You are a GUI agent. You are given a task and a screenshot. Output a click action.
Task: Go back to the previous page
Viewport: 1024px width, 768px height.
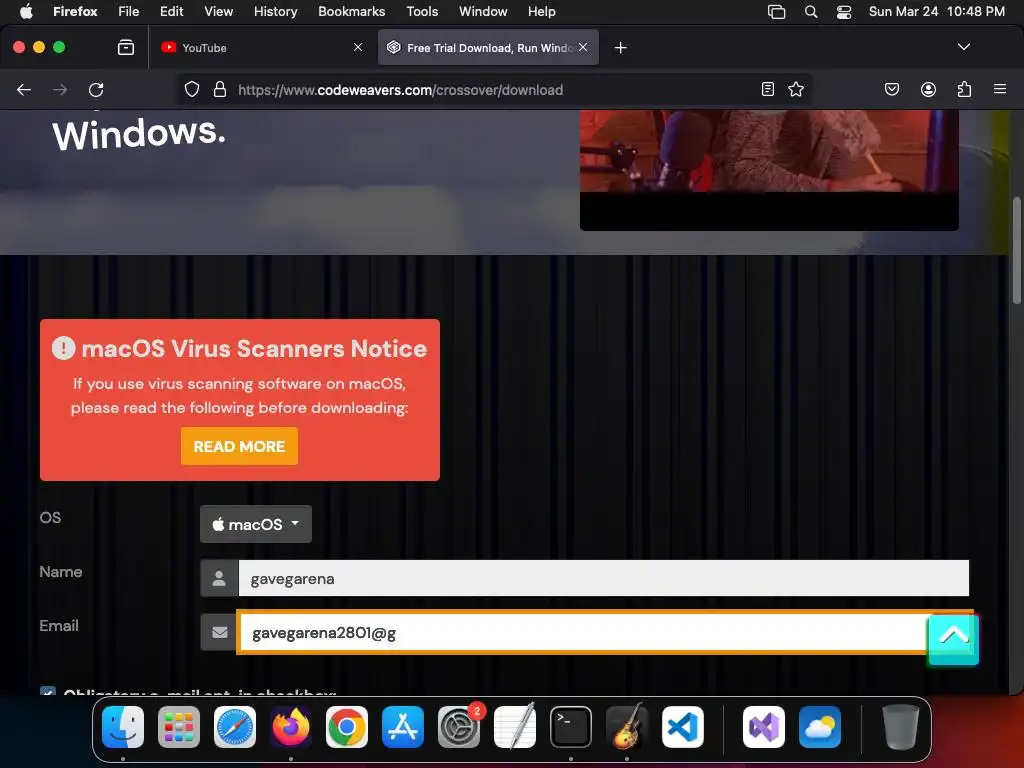point(24,89)
